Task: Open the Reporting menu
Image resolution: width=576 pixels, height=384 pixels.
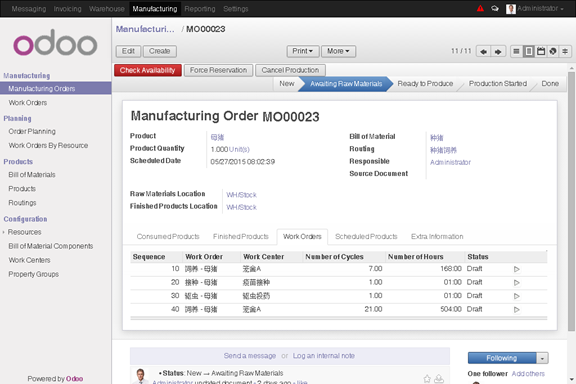Action: (200, 9)
